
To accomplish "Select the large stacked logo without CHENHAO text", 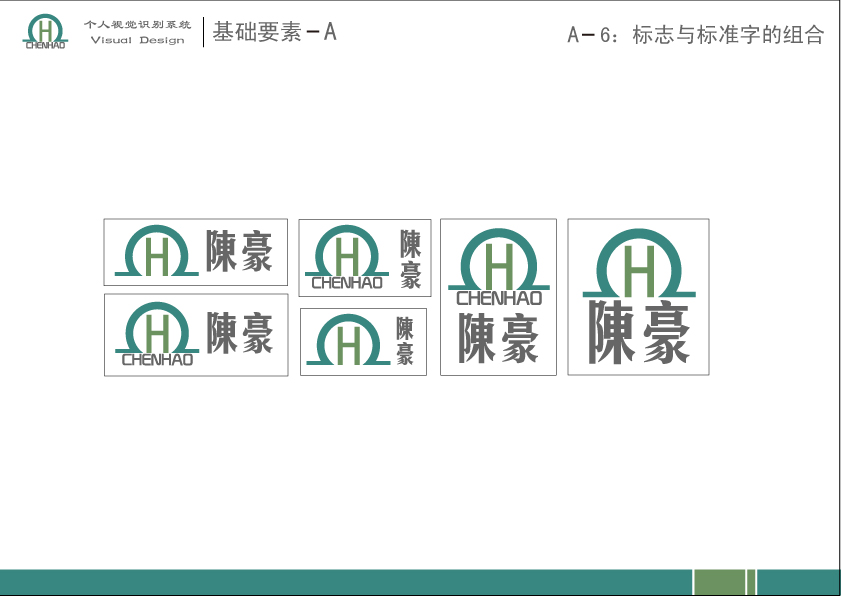I will point(638,297).
